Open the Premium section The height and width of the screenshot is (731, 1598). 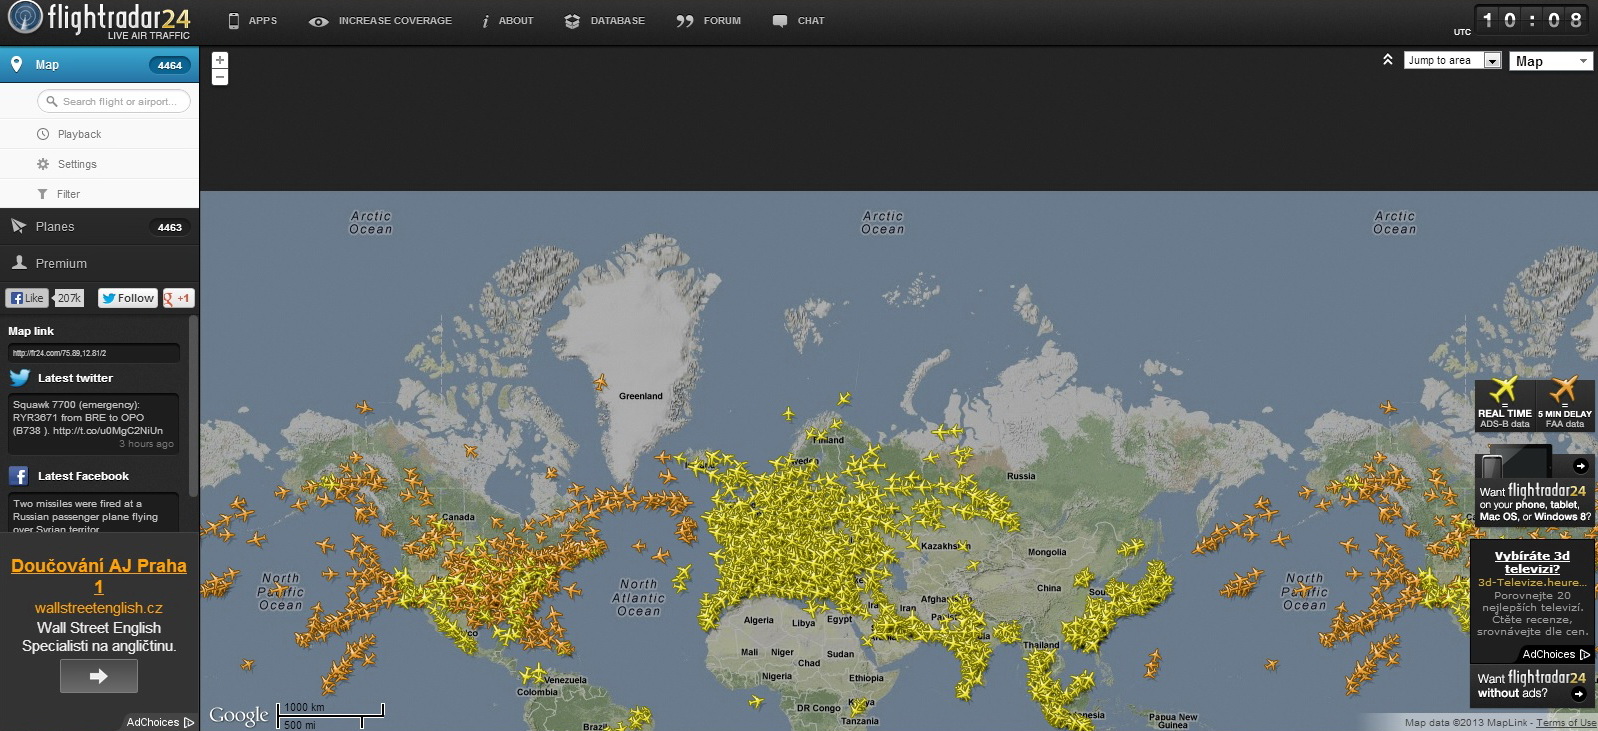click(x=99, y=263)
